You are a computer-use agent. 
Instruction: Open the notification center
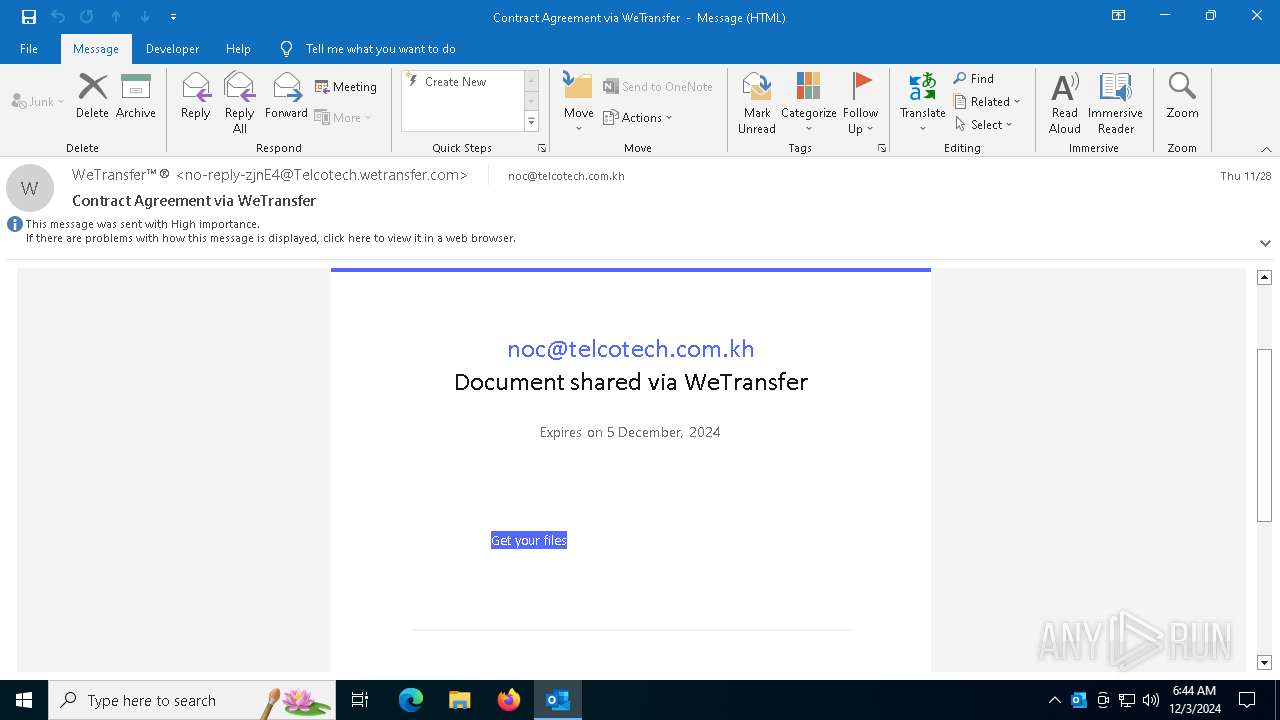(1247, 700)
